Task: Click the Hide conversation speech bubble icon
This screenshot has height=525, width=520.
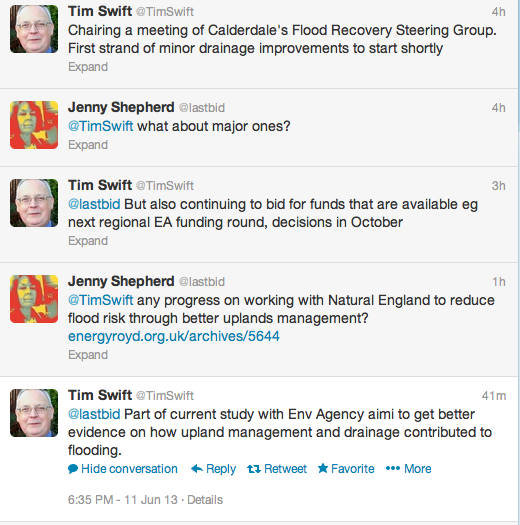Action: point(73,469)
